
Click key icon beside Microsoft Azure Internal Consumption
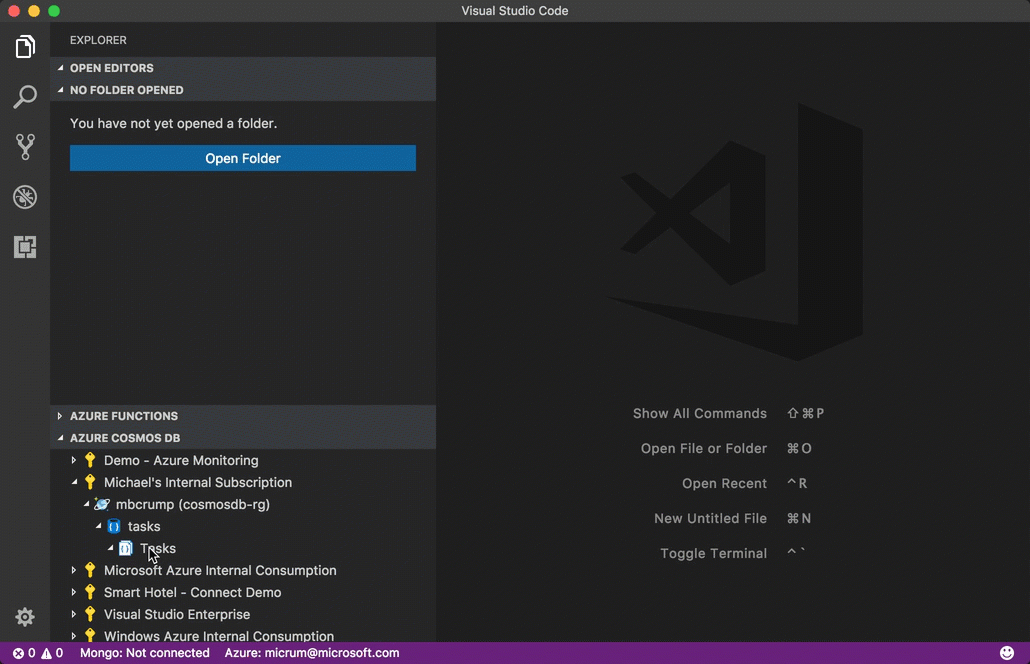click(90, 570)
